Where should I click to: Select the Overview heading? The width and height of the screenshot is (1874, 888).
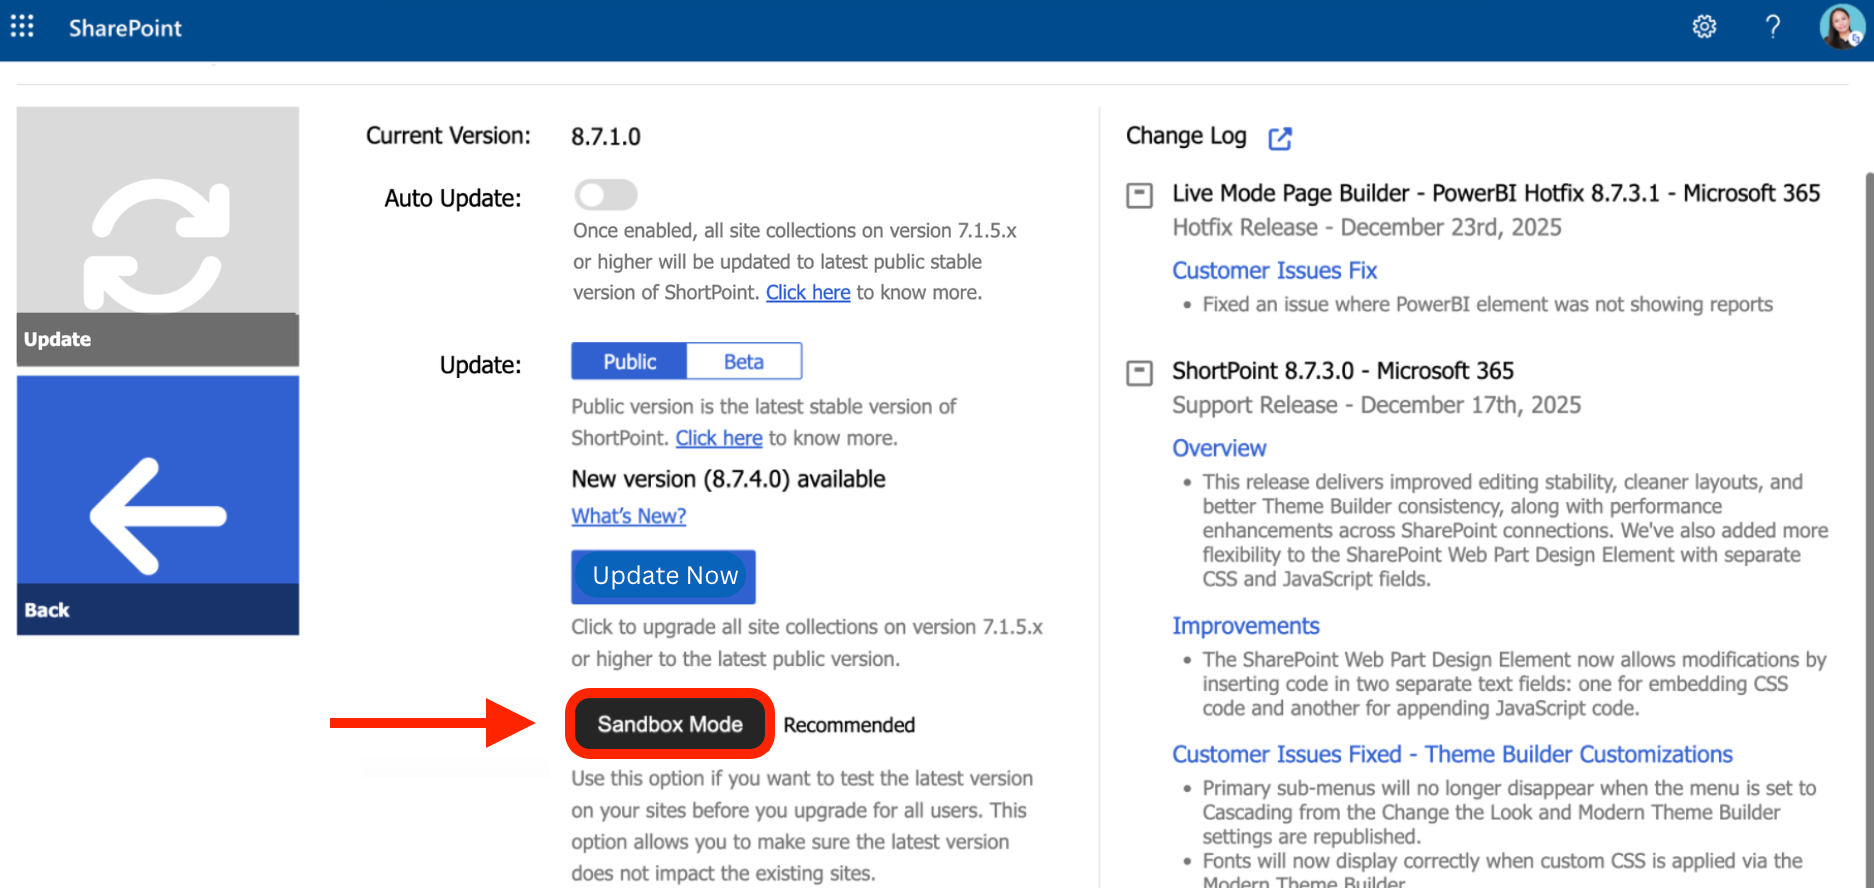click(1219, 448)
